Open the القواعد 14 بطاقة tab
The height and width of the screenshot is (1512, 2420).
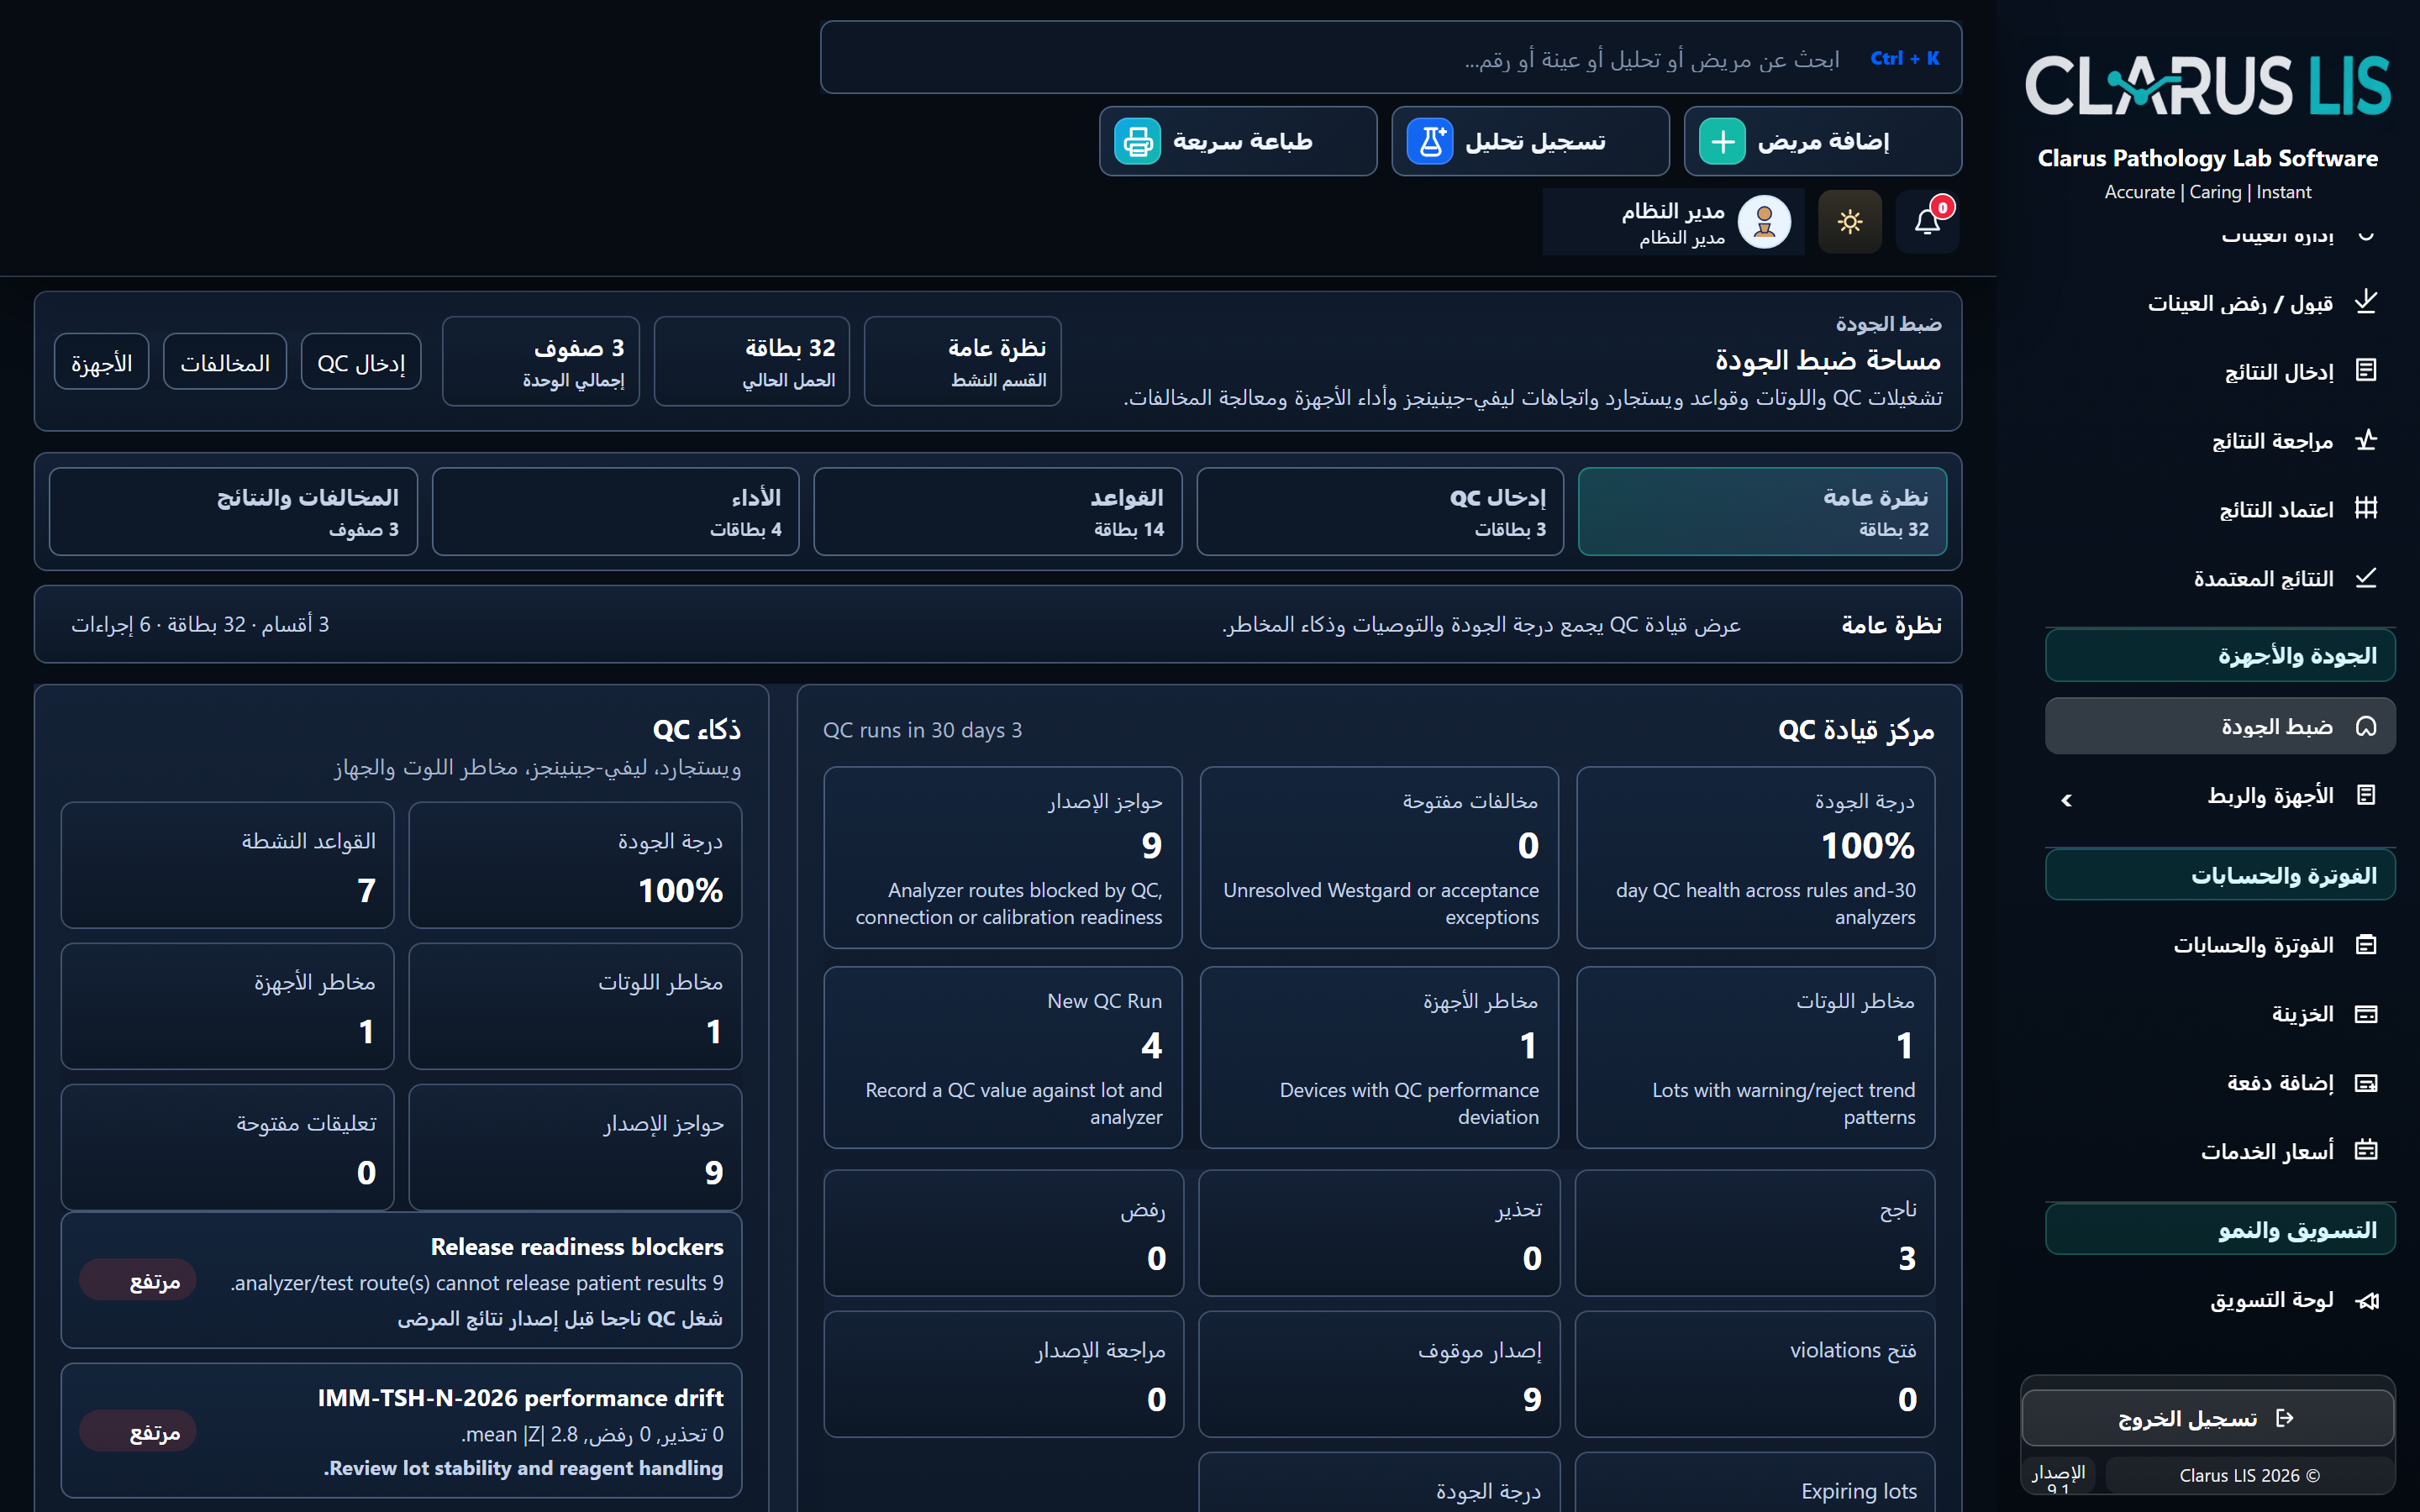998,512
